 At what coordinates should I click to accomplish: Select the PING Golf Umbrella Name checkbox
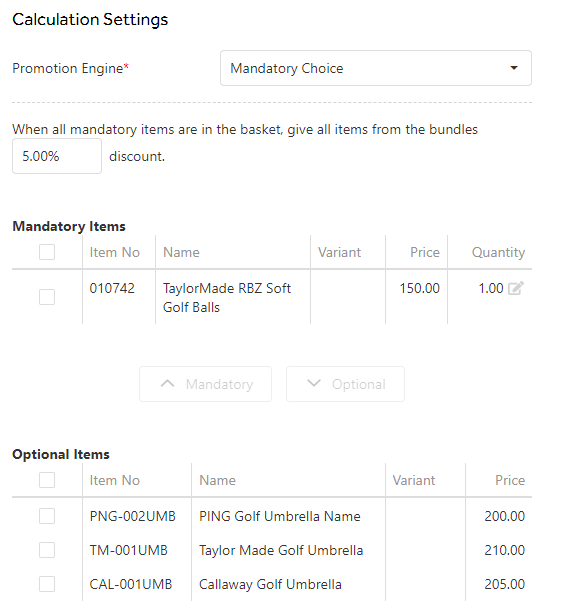tap(47, 516)
